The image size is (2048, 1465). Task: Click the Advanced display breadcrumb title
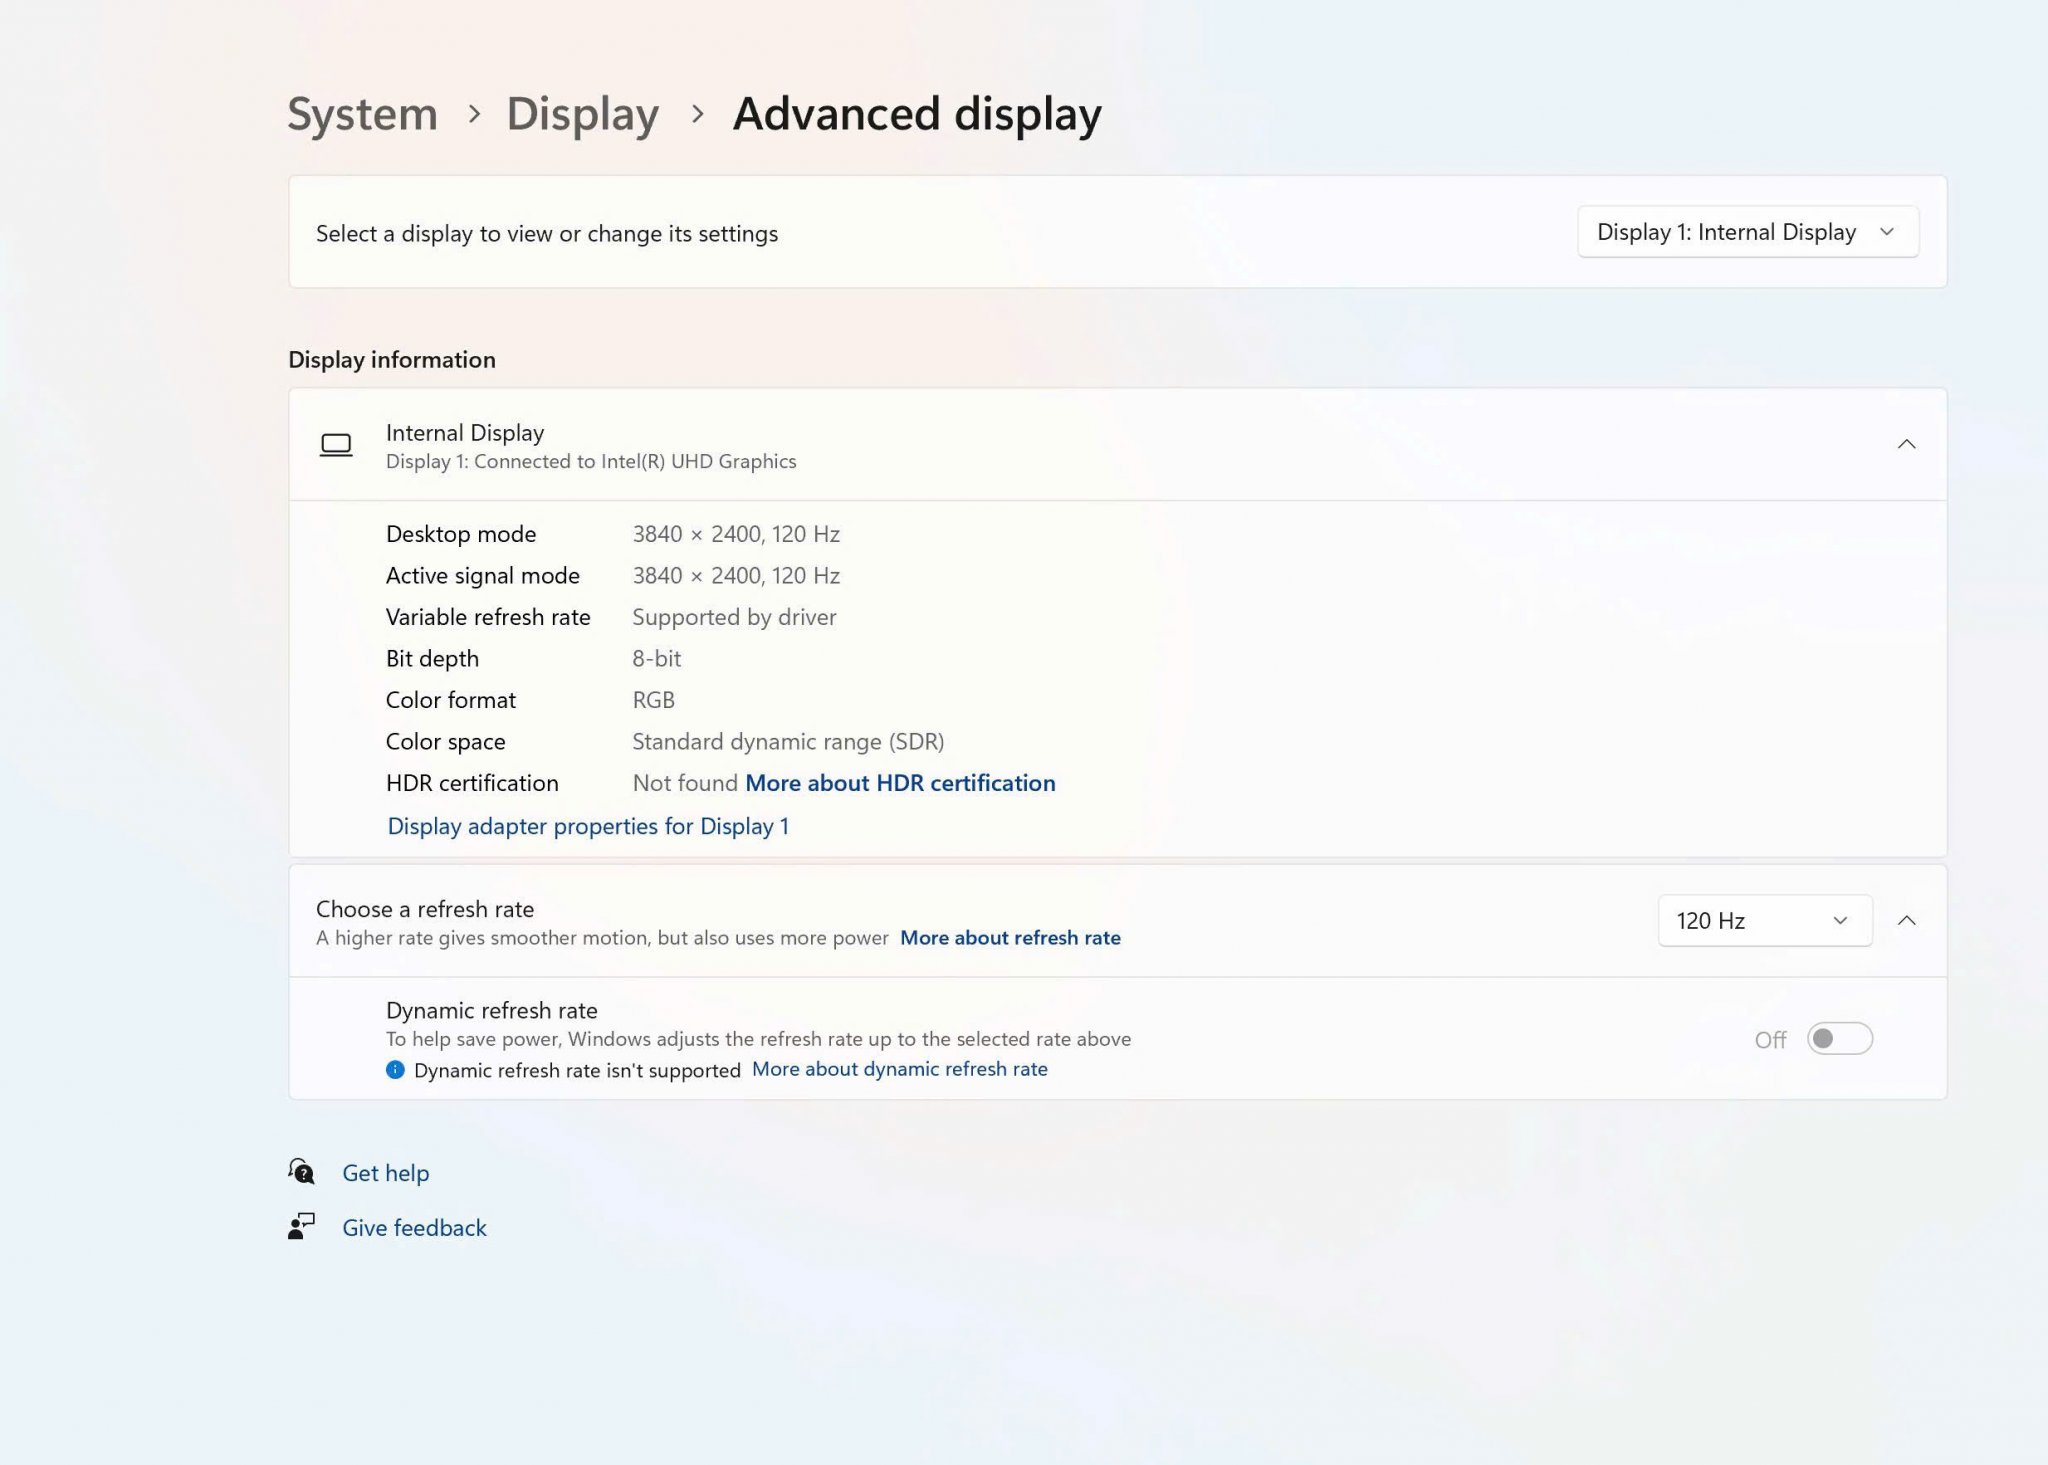click(917, 114)
